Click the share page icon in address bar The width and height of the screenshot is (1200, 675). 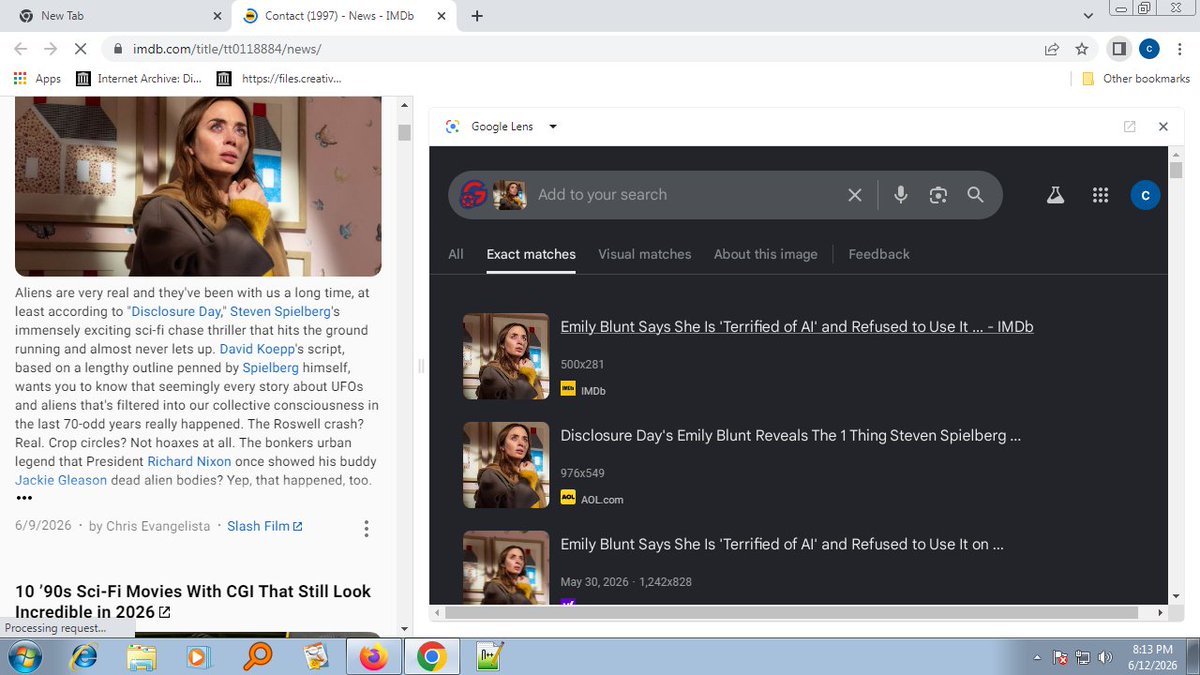(x=1052, y=48)
